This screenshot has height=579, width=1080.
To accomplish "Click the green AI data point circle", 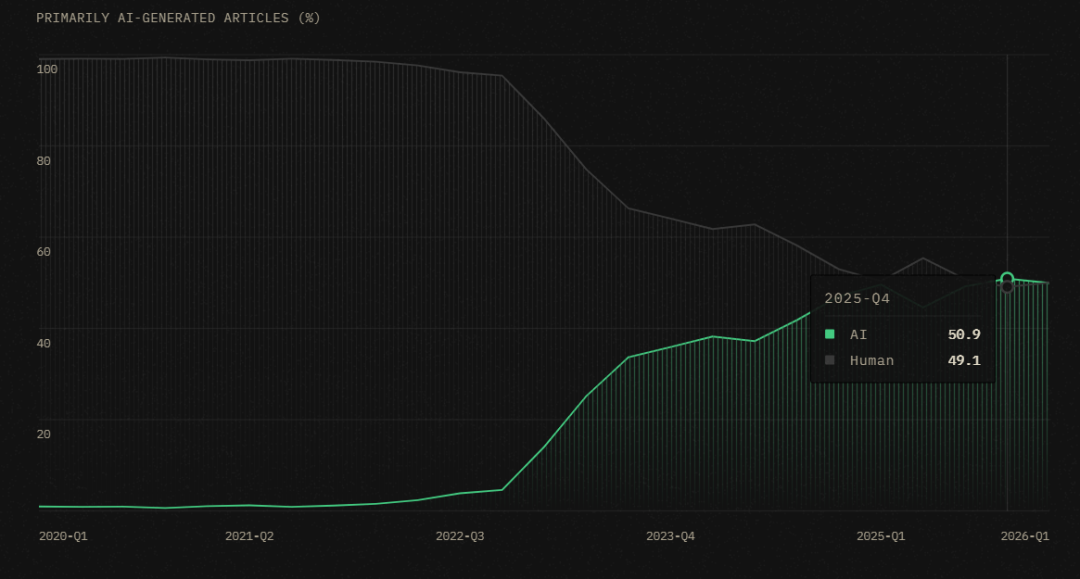I will 1007,279.
